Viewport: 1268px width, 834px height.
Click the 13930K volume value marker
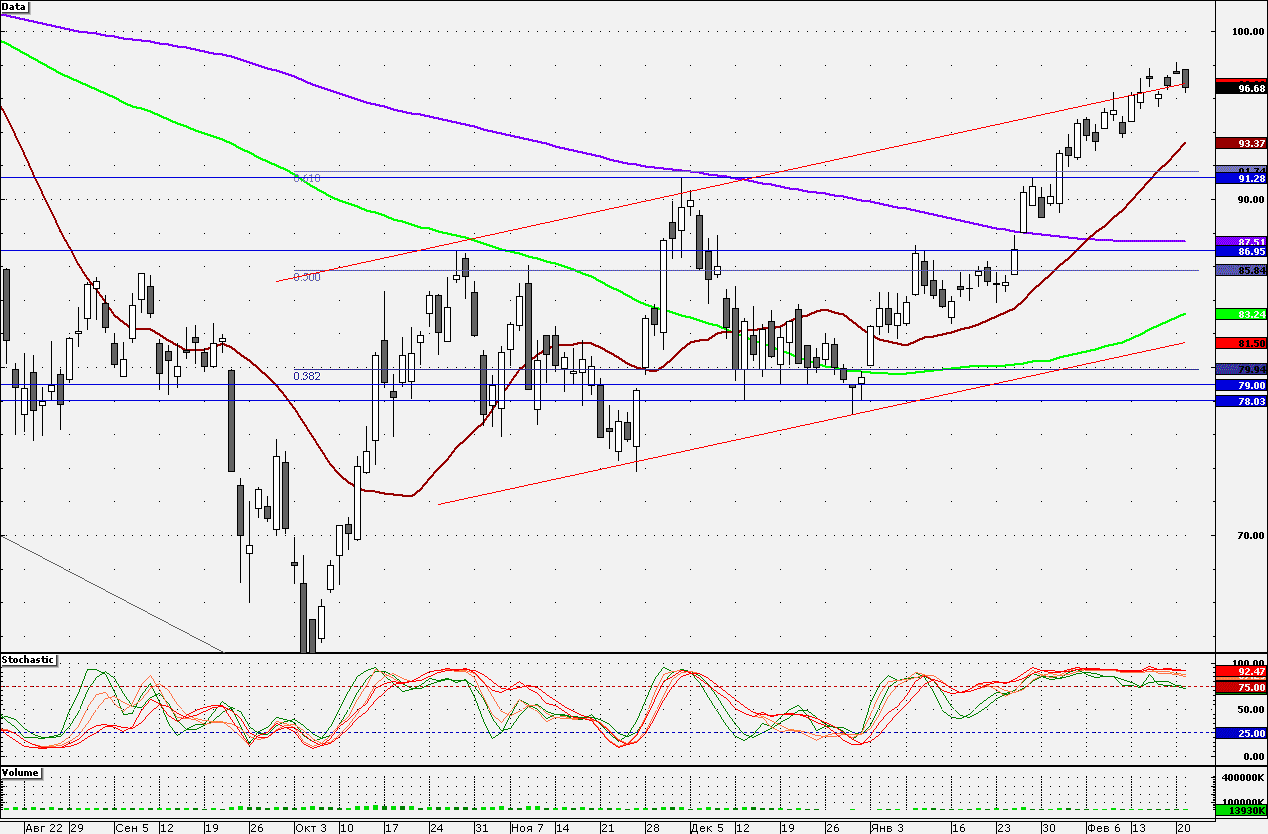click(1240, 810)
